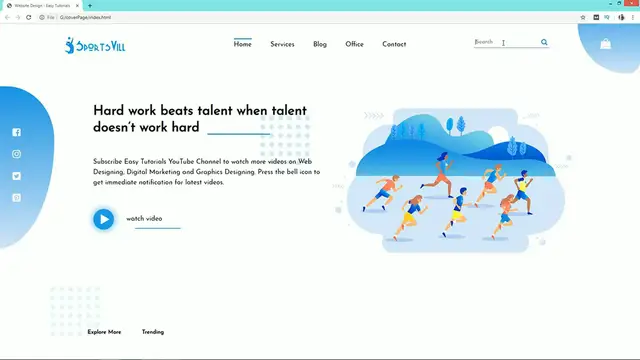Click the profile avatar icon in the browser toolbar
640x360 pixels.
tap(621, 17)
